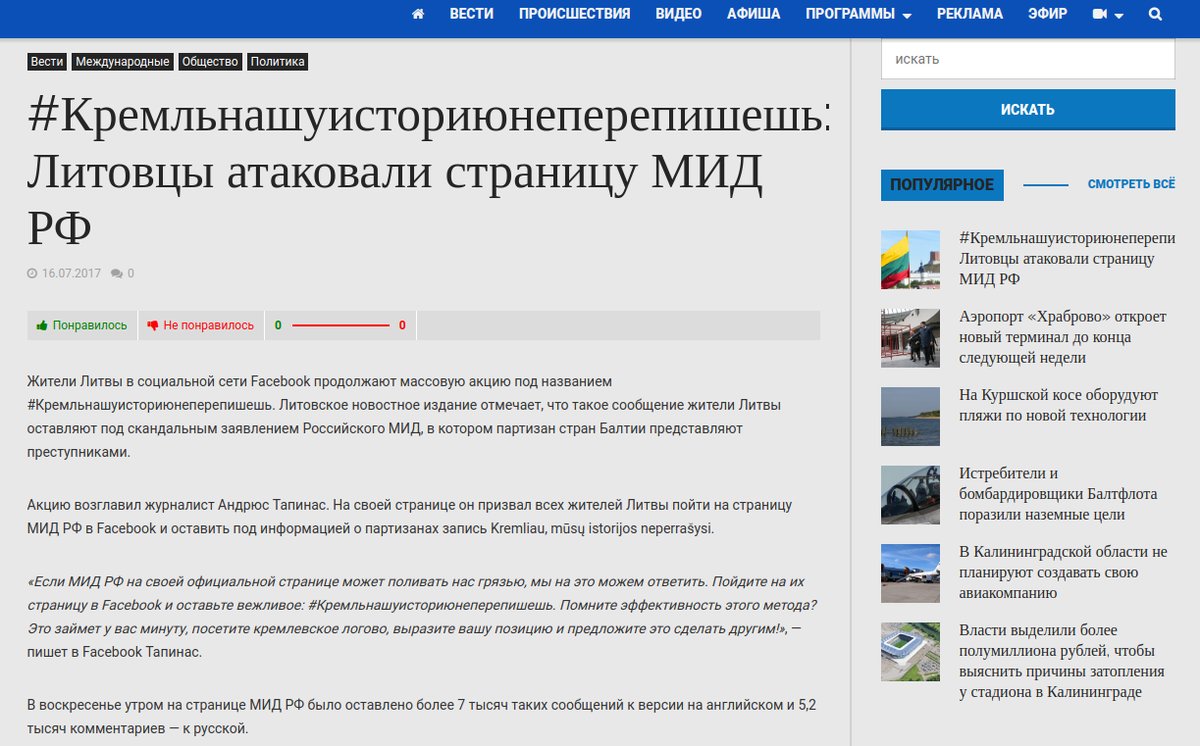Viewport: 1200px width, 746px height.
Task: Open article about Калининградской области авиакомпанию
Action: click(x=1063, y=572)
